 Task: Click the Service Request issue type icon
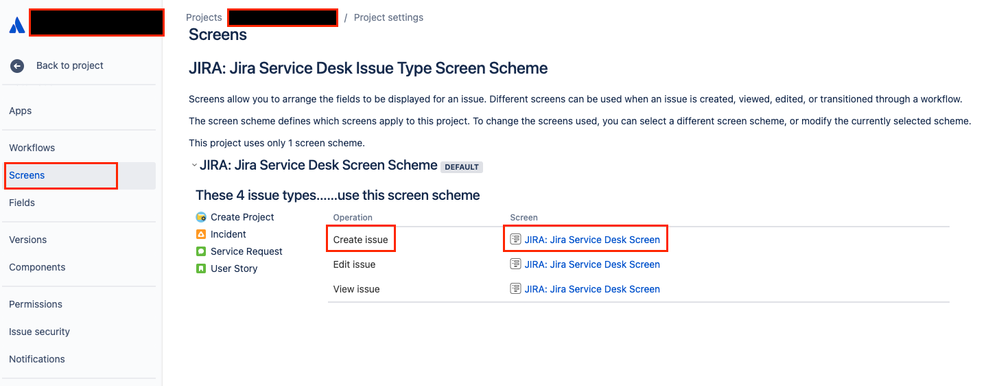pos(201,252)
